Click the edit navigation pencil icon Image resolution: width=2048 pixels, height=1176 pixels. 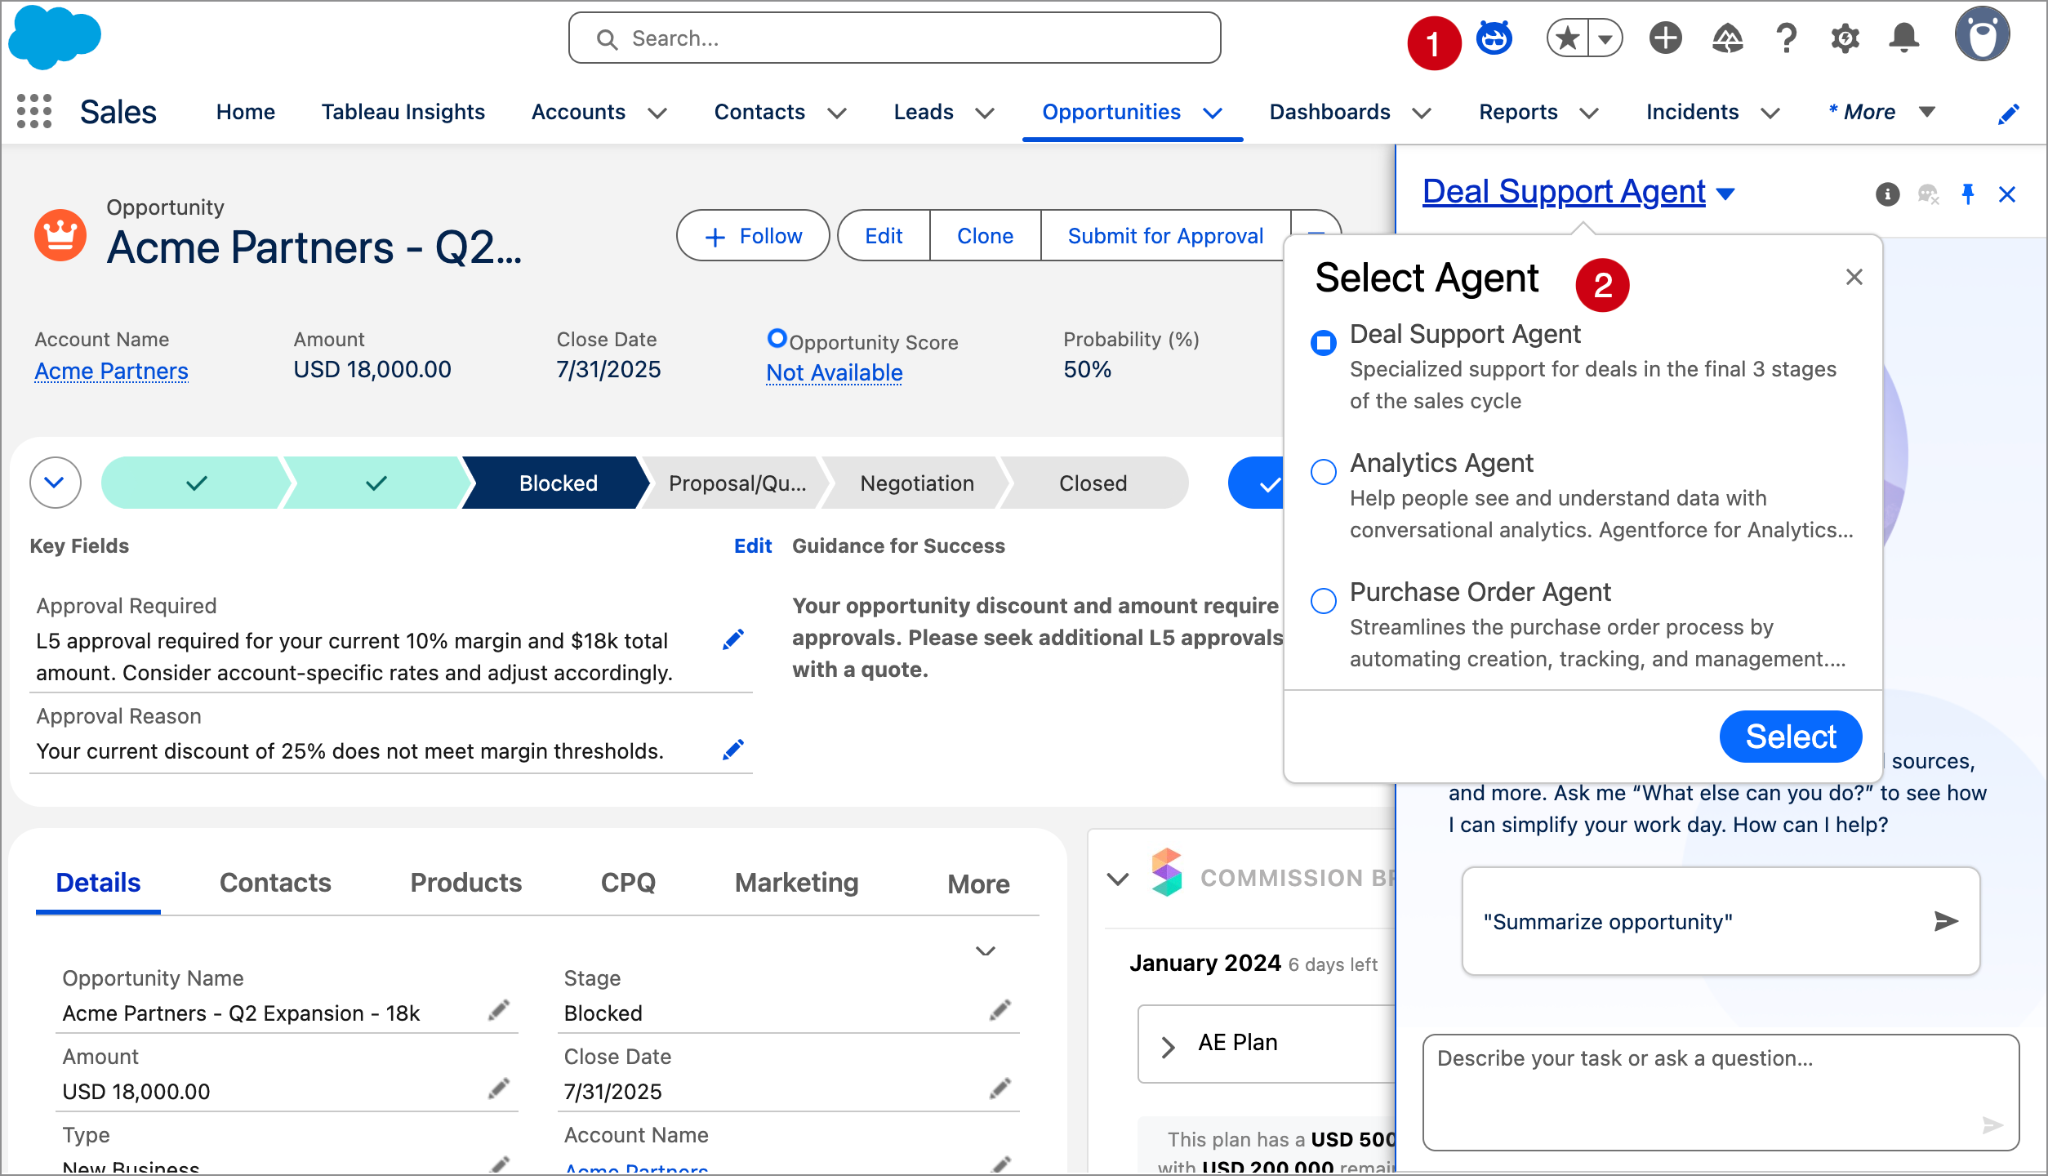2008,113
